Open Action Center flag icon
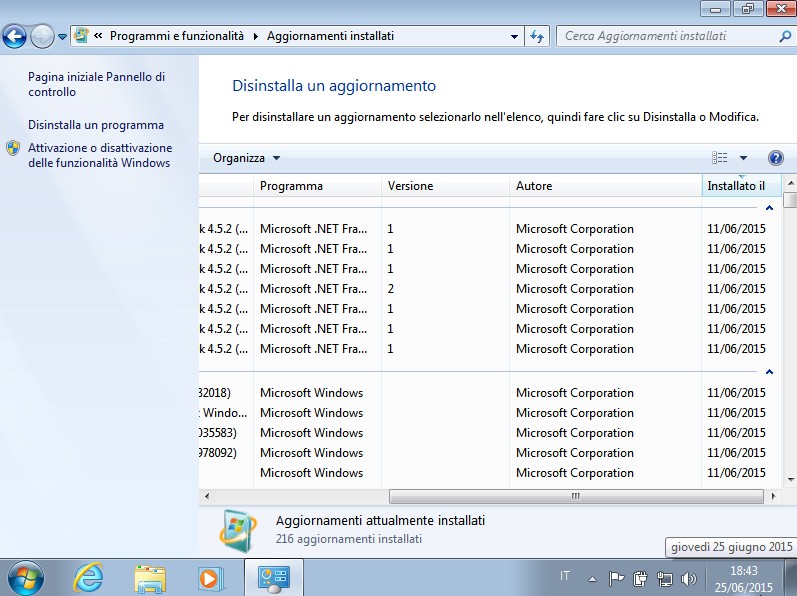This screenshot has width=797, height=596. tap(616, 578)
